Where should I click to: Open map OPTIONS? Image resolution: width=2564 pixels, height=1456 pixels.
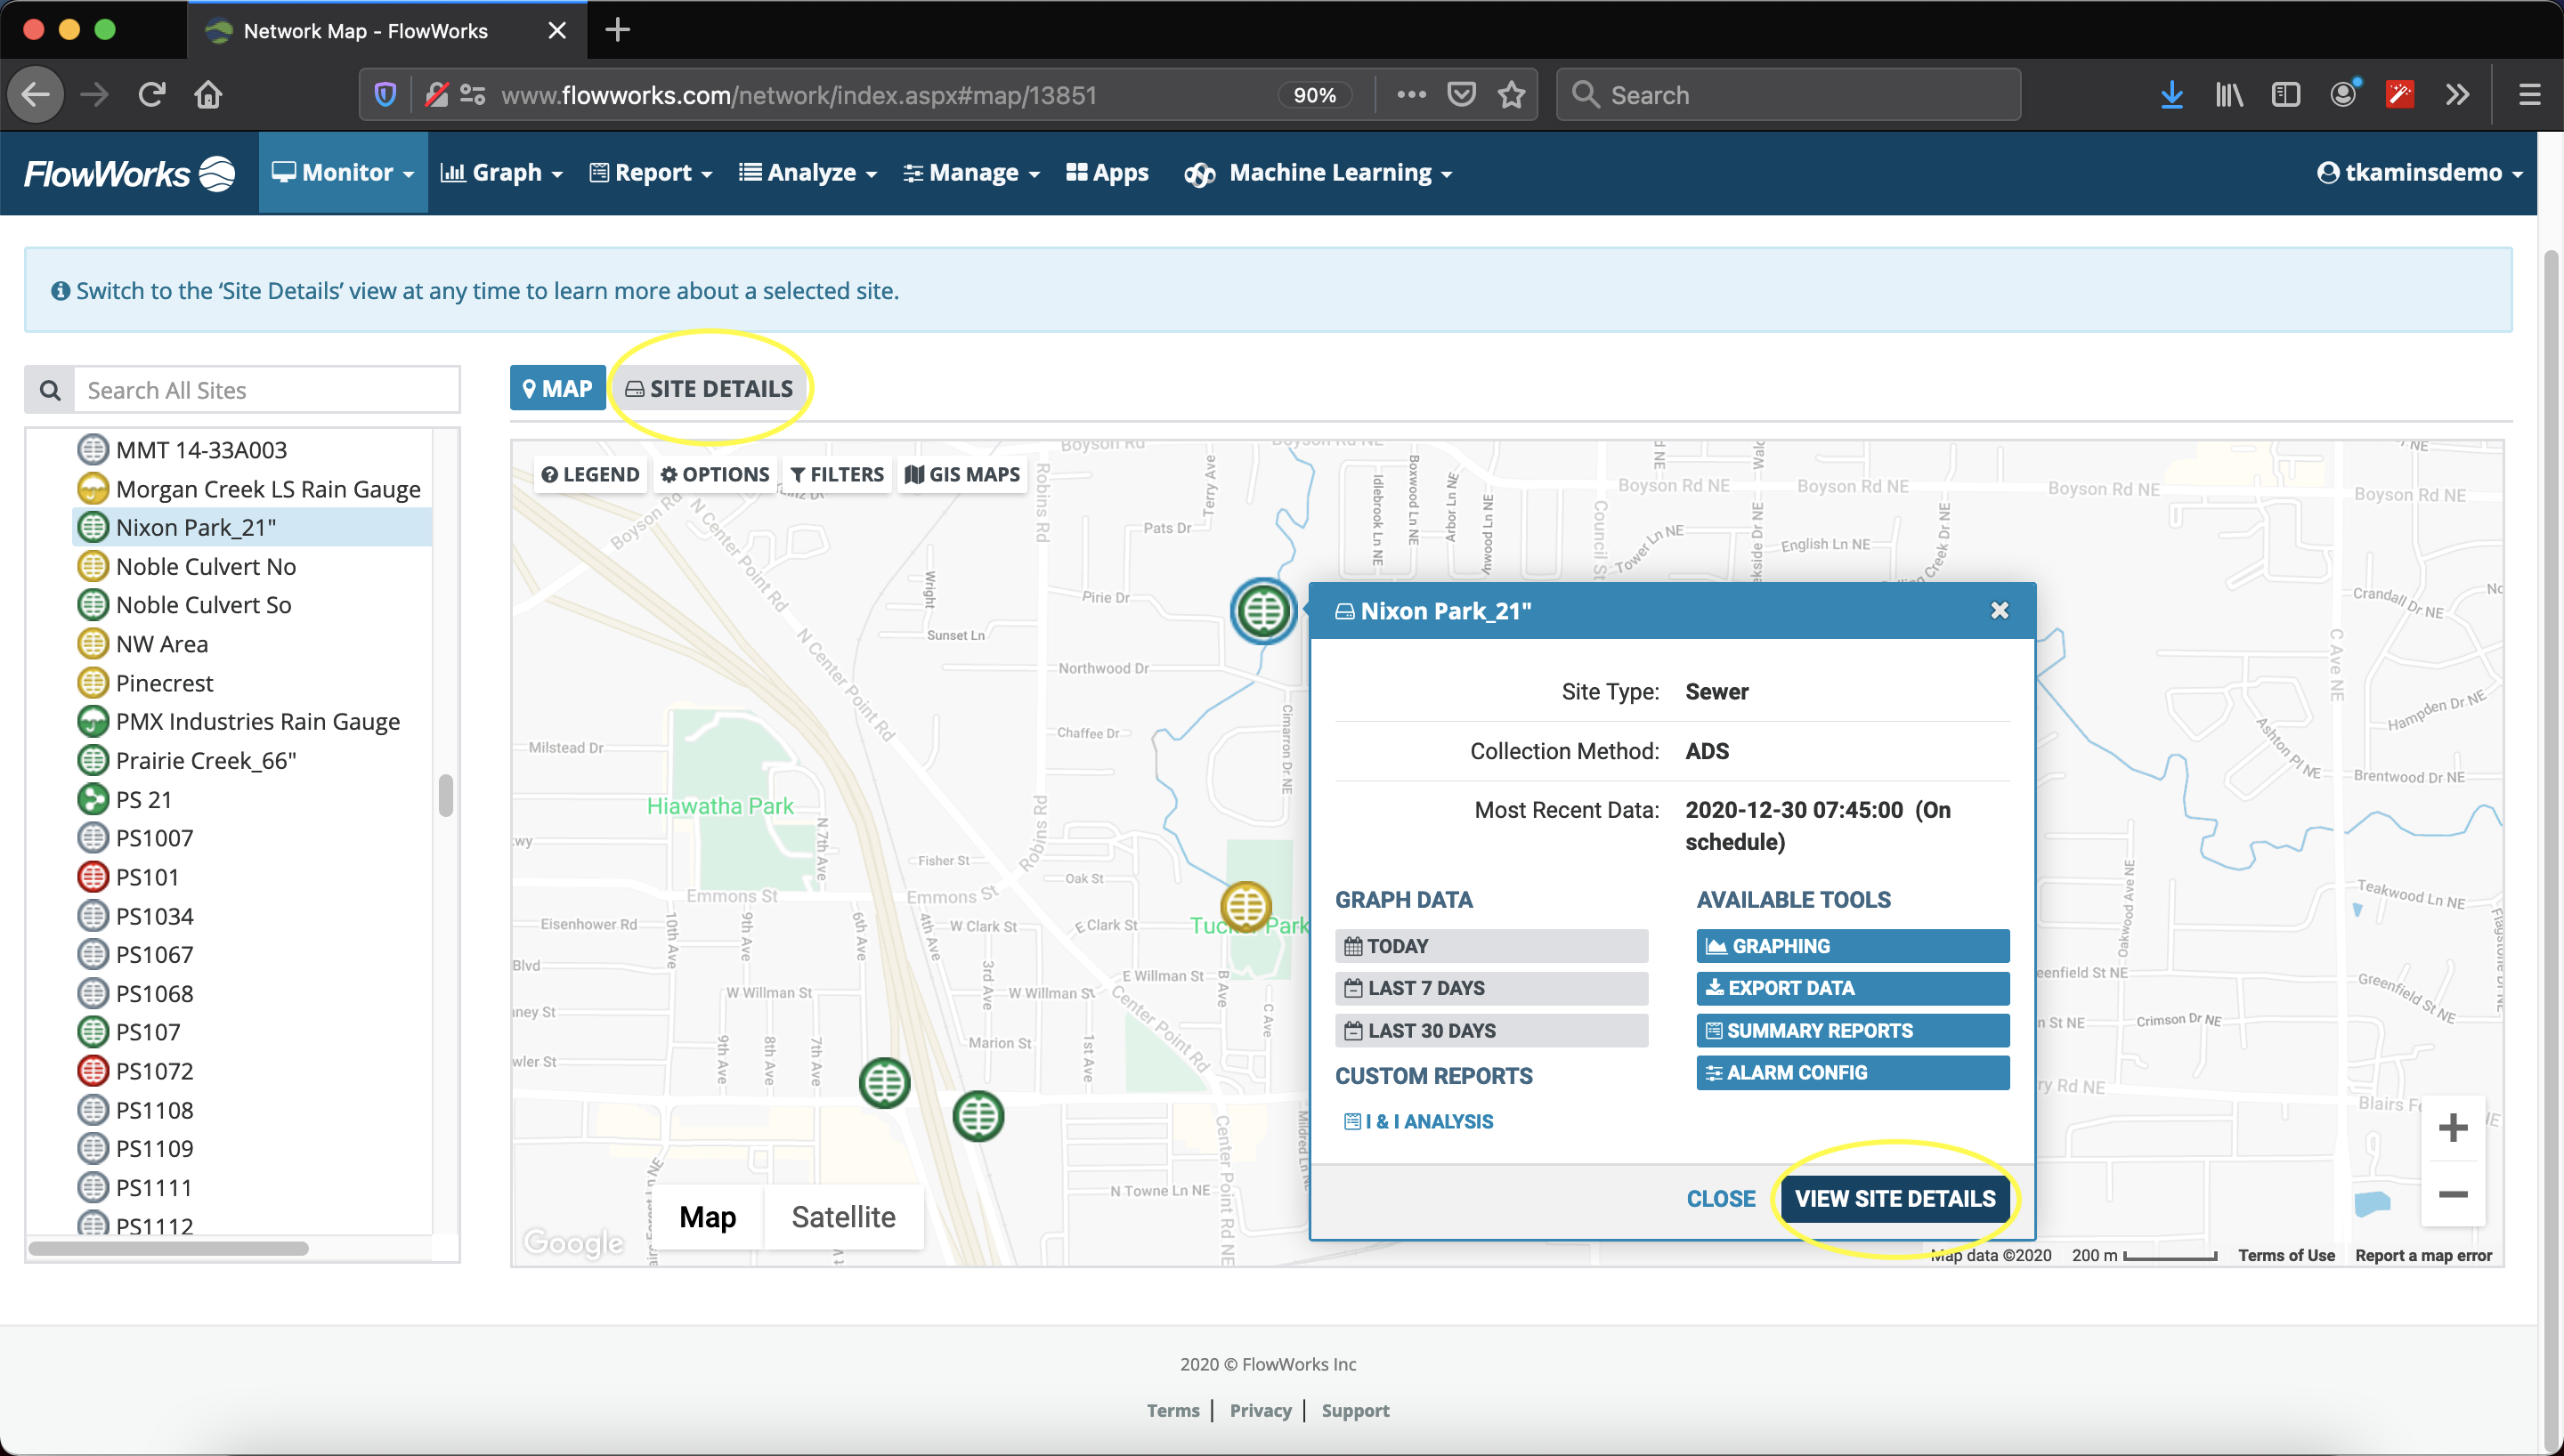point(715,474)
